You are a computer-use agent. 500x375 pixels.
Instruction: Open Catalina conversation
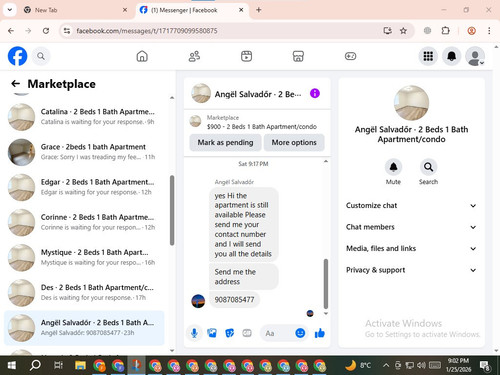point(84,117)
